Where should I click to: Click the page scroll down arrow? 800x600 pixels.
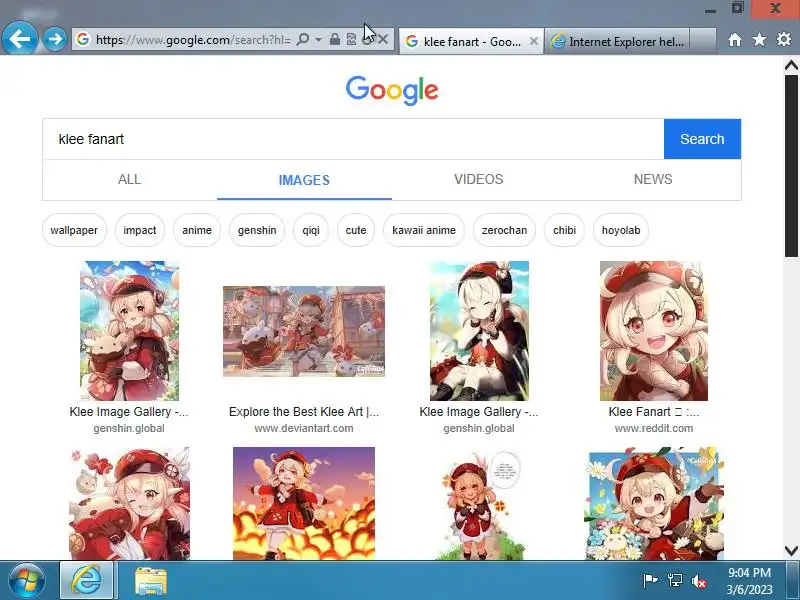point(791,551)
